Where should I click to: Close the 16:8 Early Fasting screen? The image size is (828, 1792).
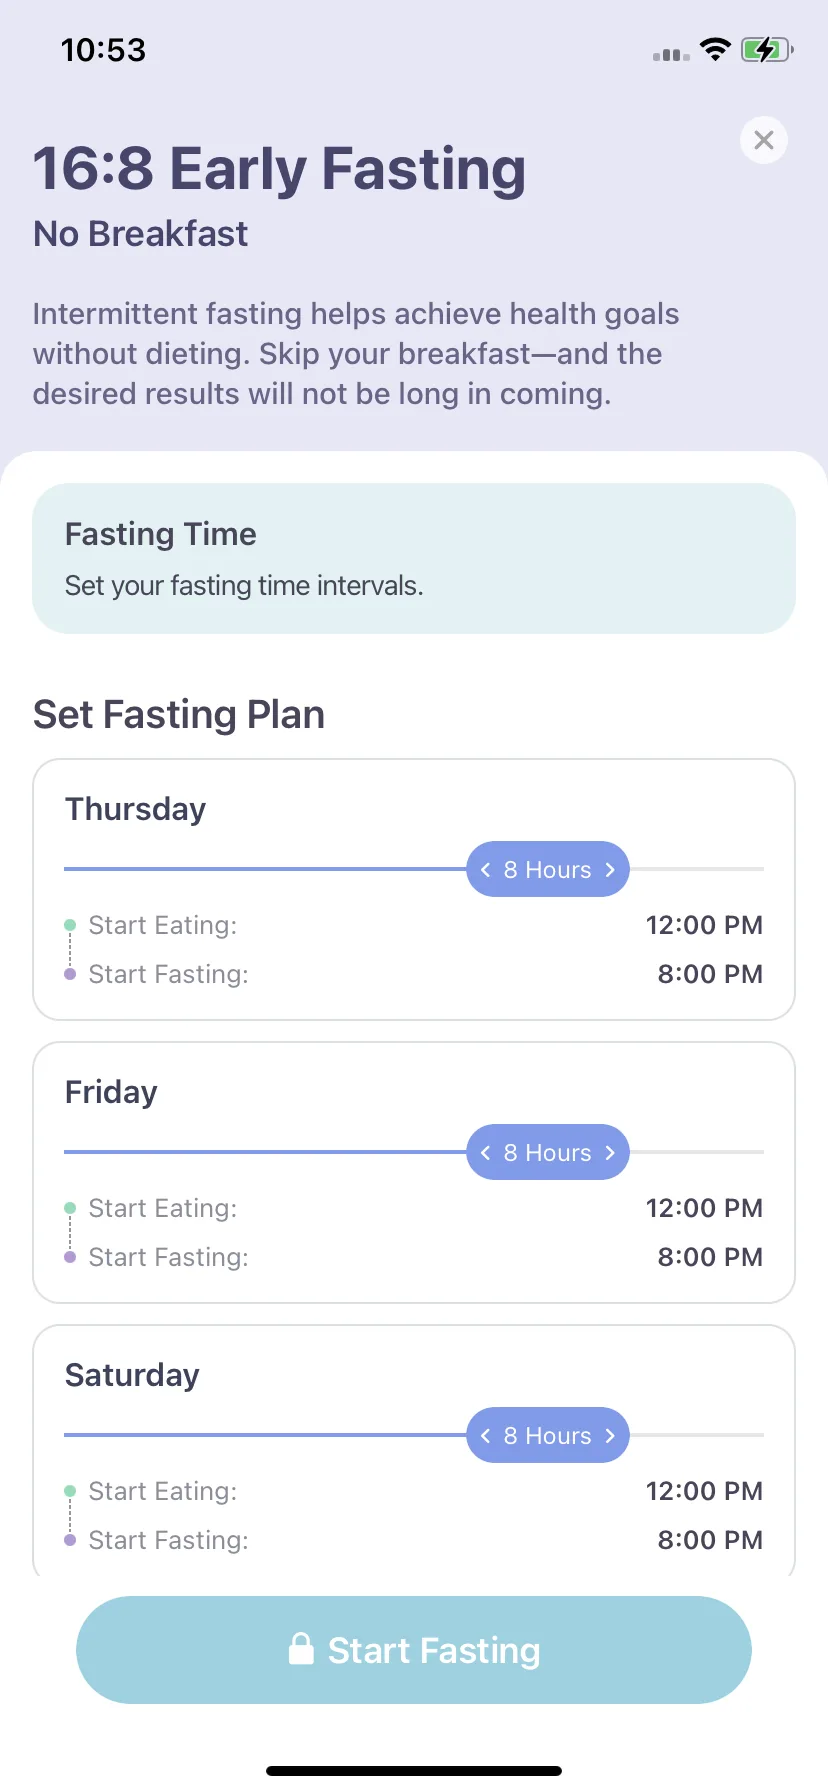[764, 140]
